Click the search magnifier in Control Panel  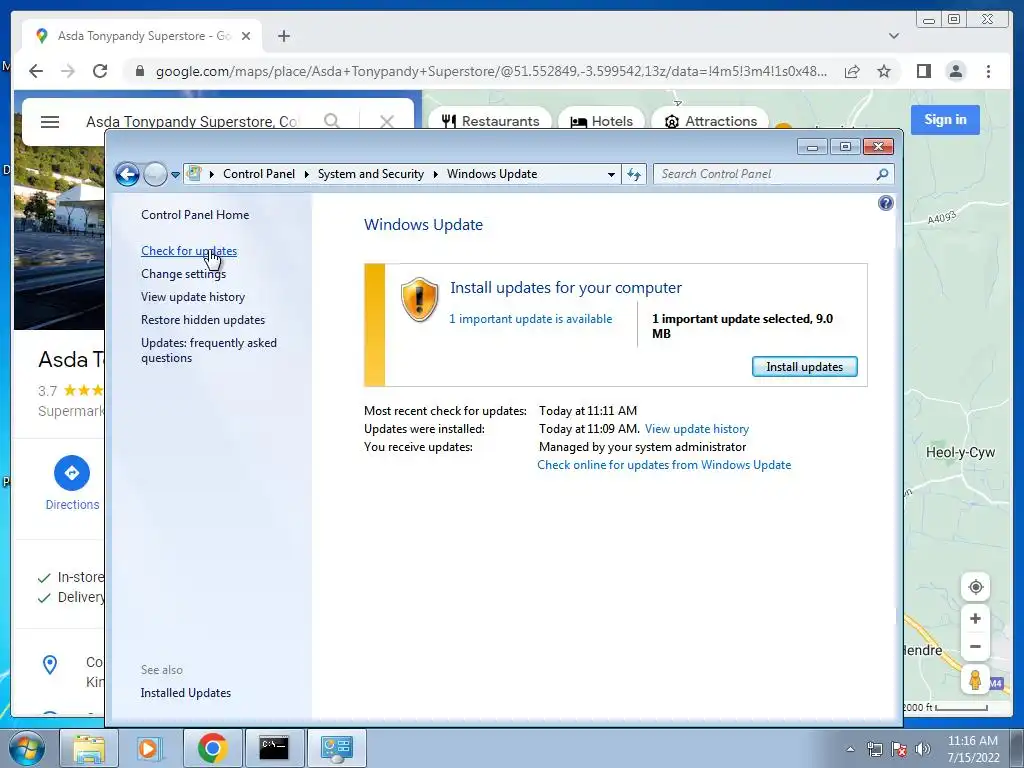coord(882,174)
